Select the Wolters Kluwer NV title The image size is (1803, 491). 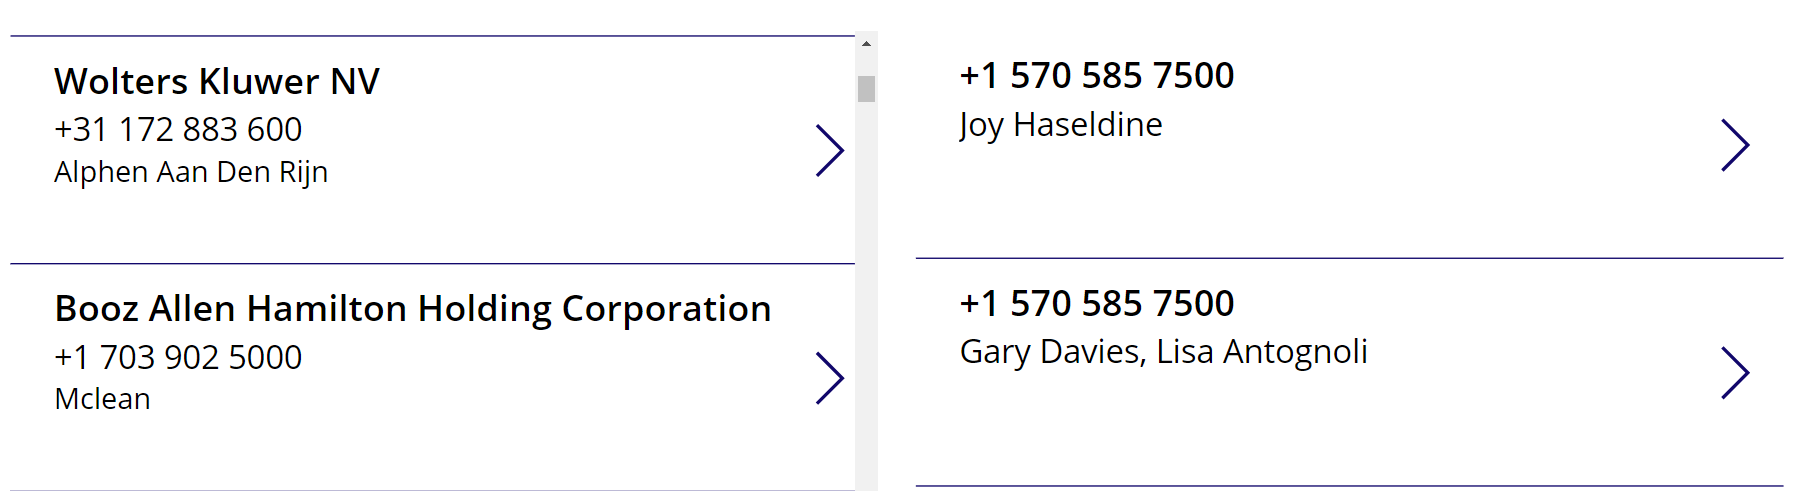pyautogui.click(x=217, y=82)
